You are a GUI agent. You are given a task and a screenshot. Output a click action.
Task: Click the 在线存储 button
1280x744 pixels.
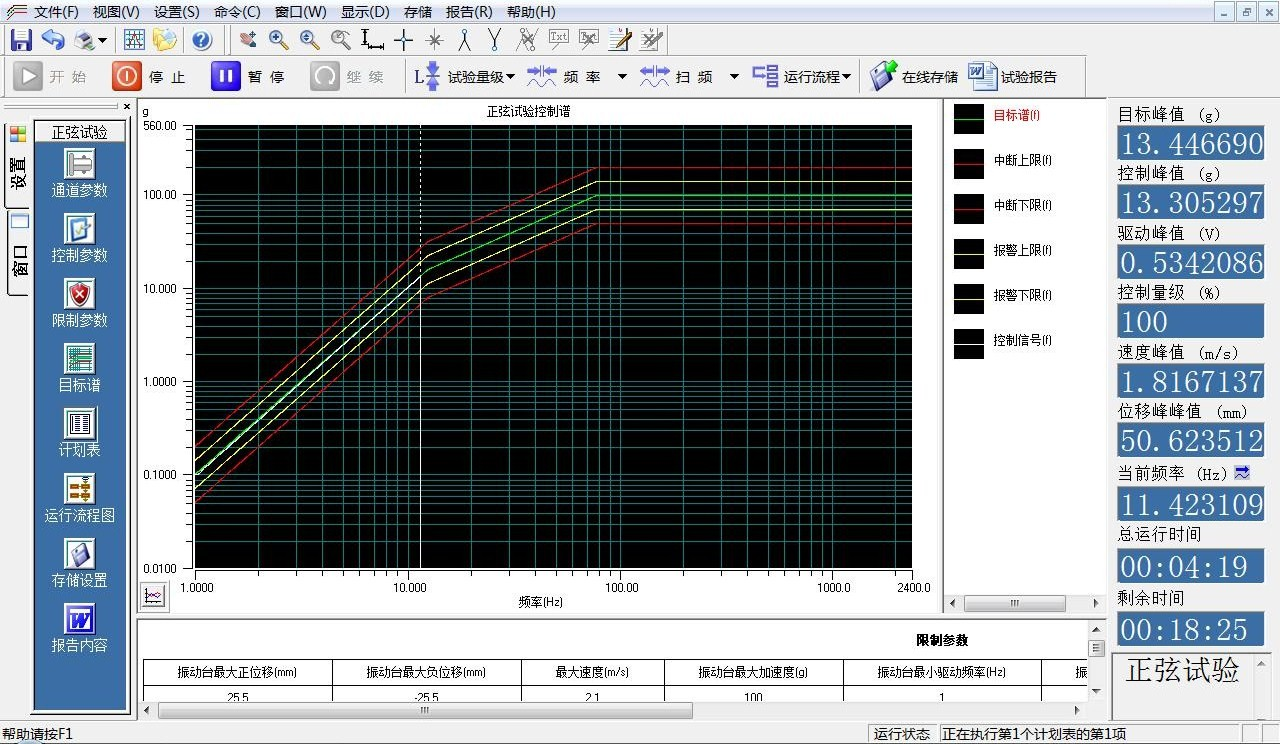click(914, 77)
